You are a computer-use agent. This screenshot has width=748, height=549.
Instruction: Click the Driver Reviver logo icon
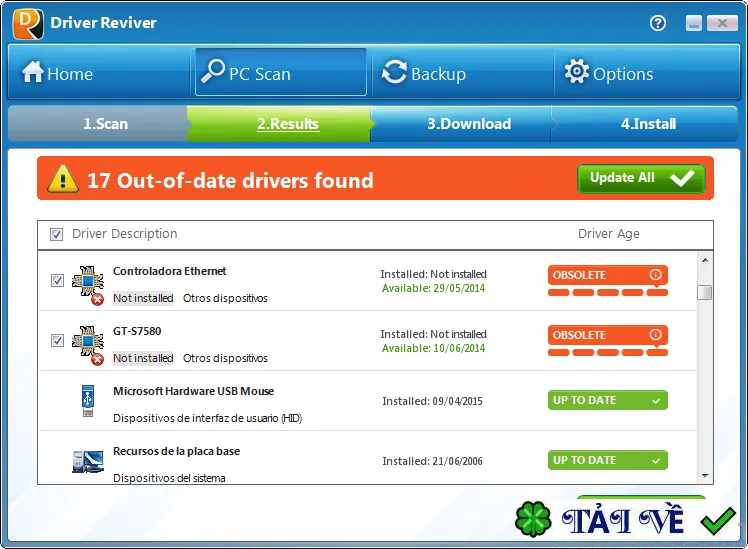click(28, 23)
